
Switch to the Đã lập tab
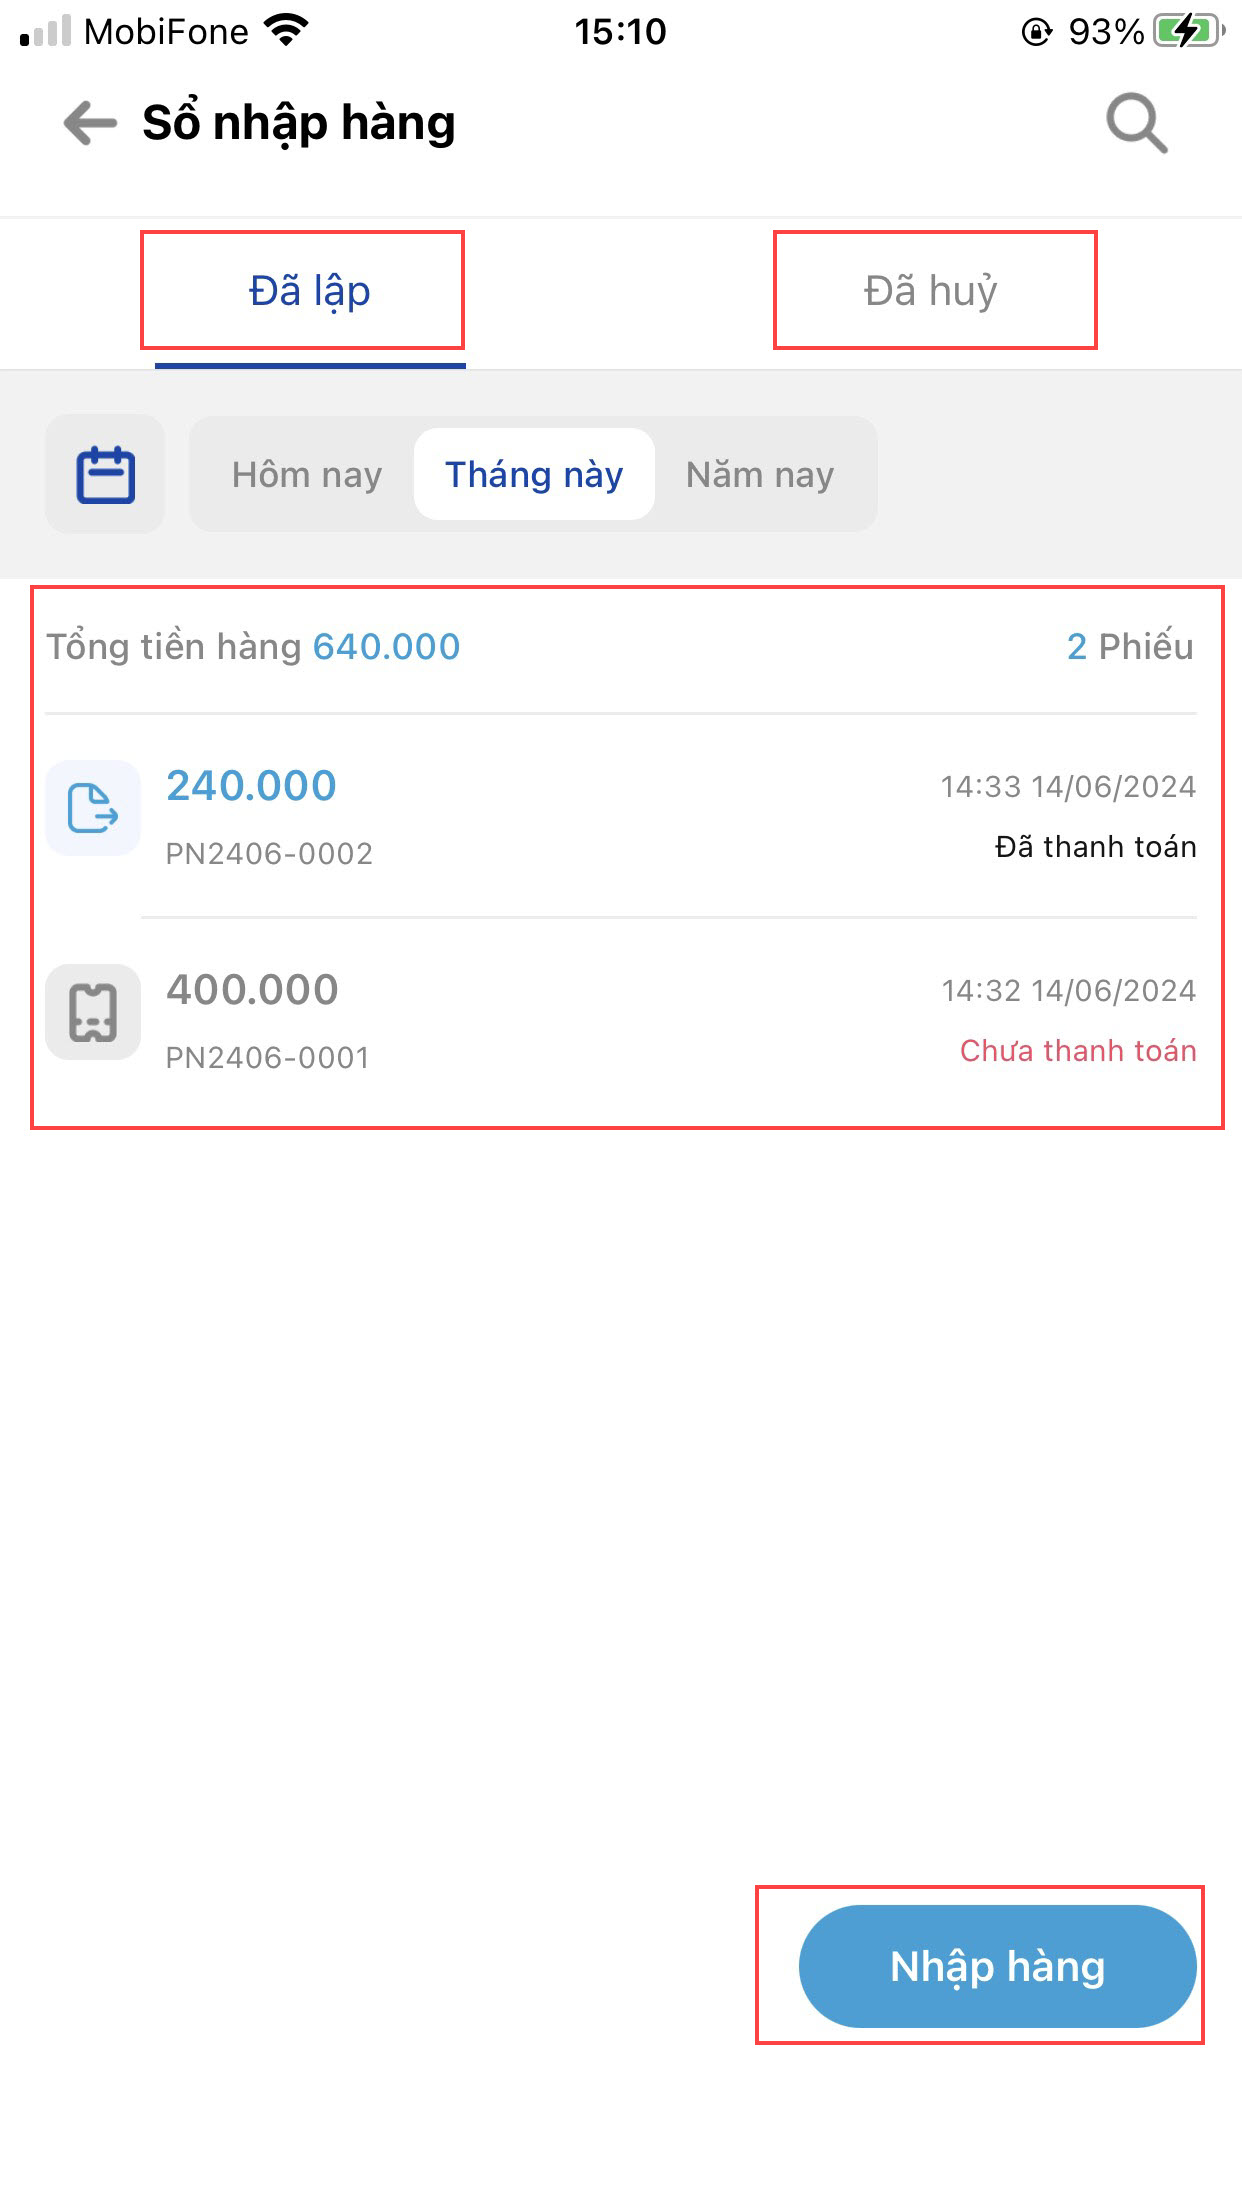(x=310, y=291)
